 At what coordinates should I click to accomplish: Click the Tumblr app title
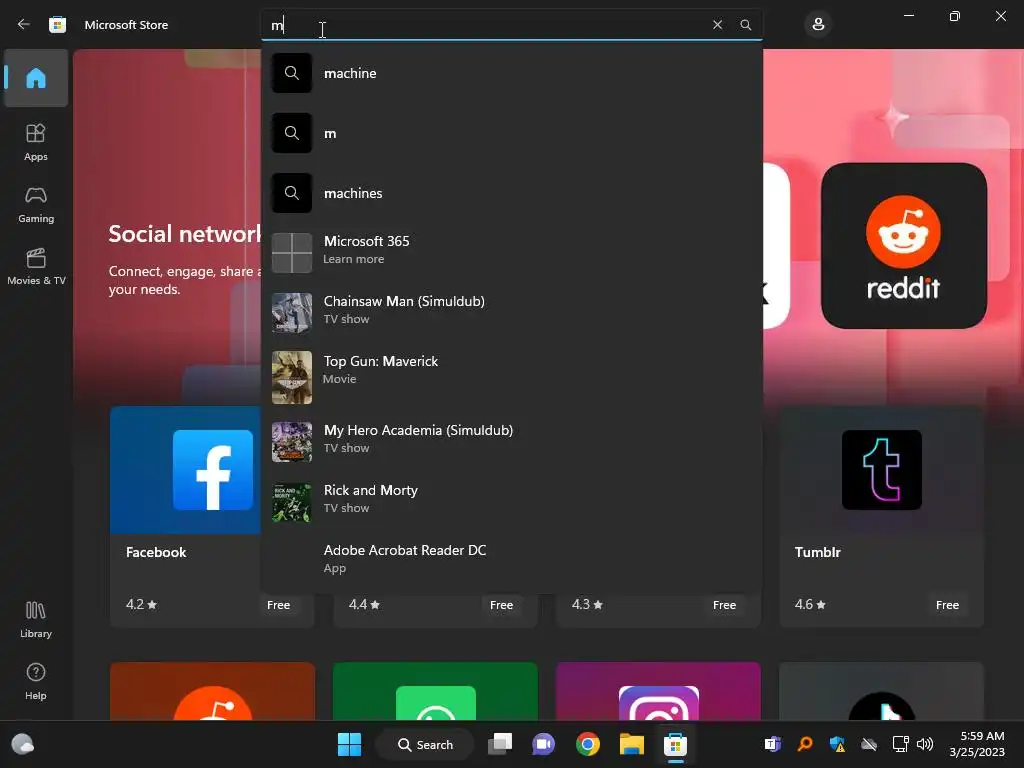point(818,552)
